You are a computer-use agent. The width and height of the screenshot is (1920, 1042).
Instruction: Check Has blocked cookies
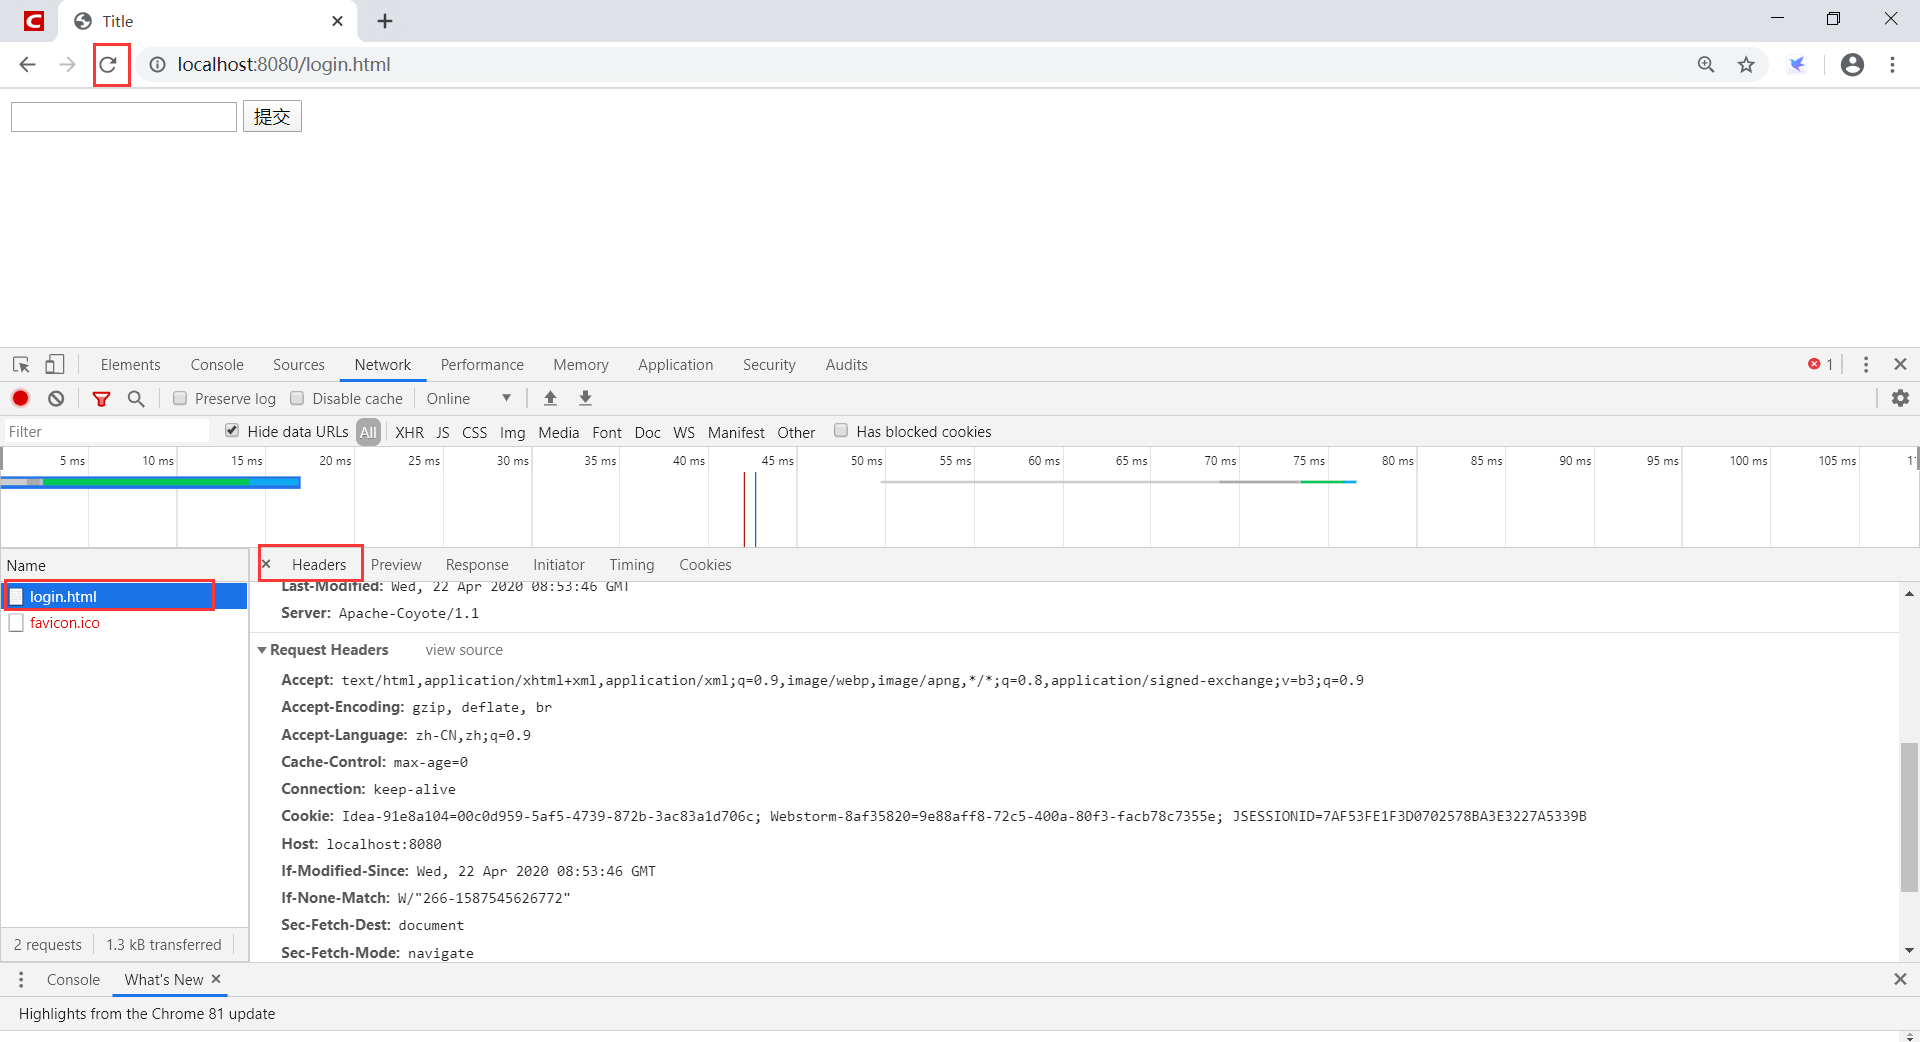tap(841, 431)
